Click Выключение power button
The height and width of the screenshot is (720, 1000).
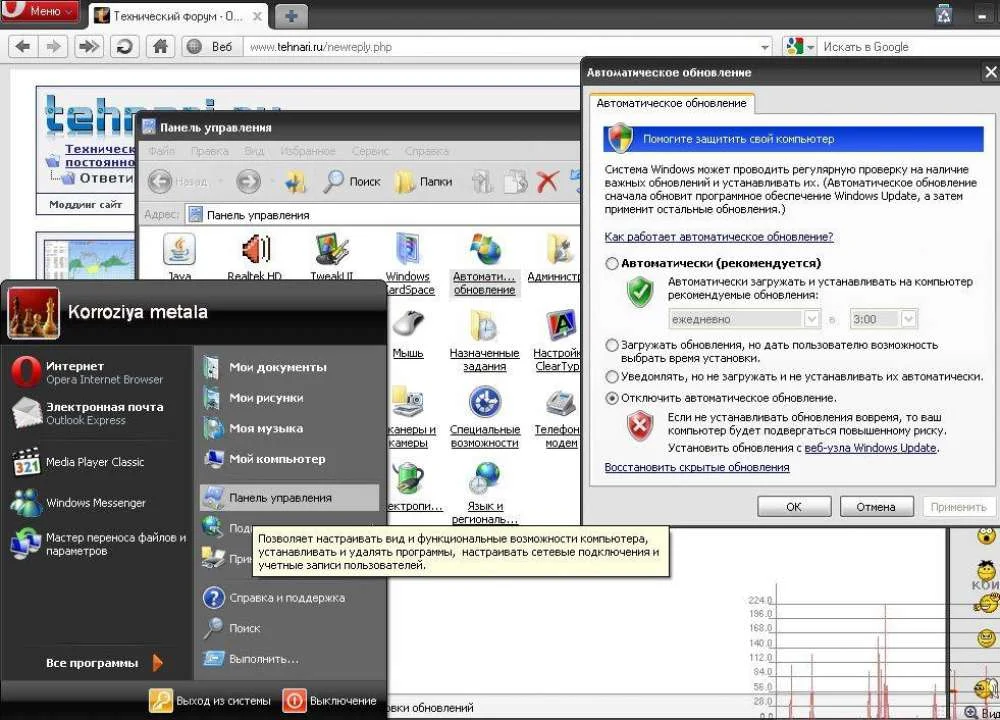330,700
